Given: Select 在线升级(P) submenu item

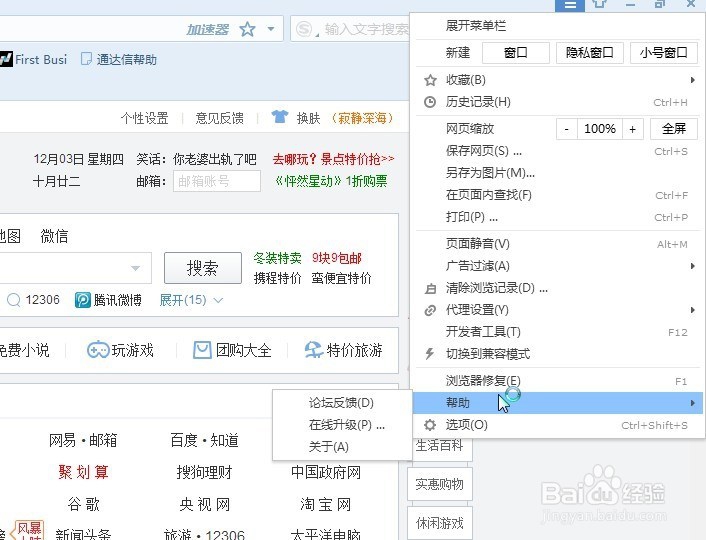Looking at the screenshot, I should click(x=342, y=425).
